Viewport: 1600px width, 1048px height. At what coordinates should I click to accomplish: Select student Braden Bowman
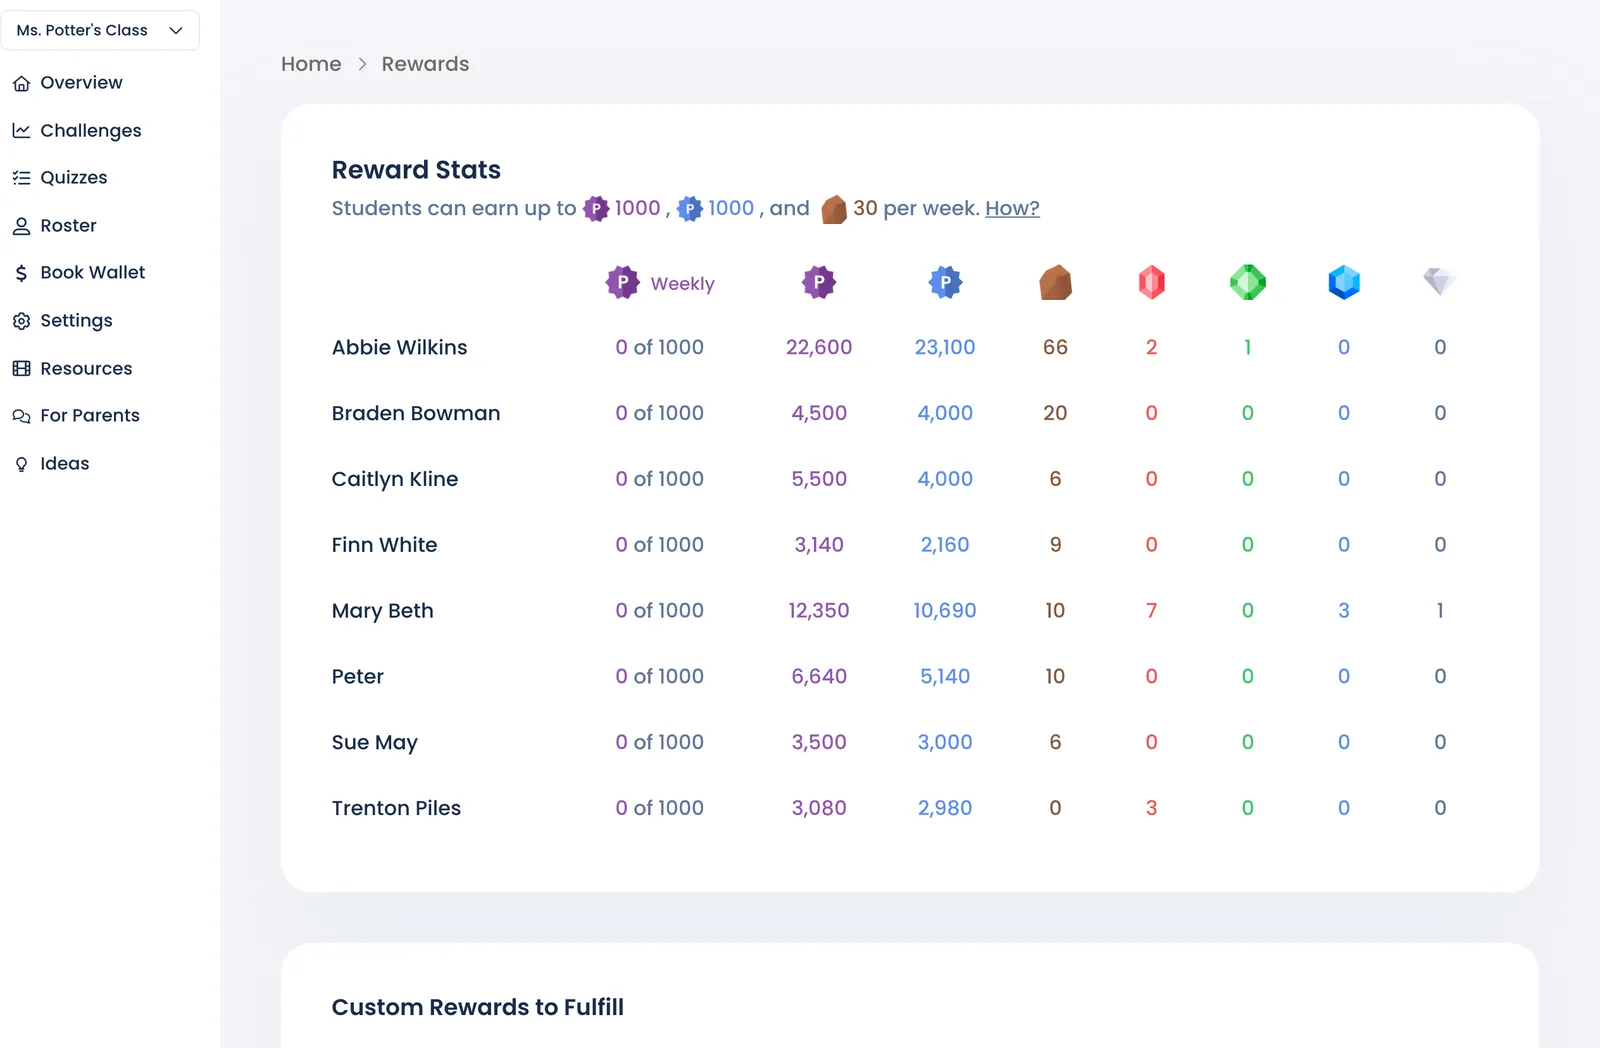416,413
